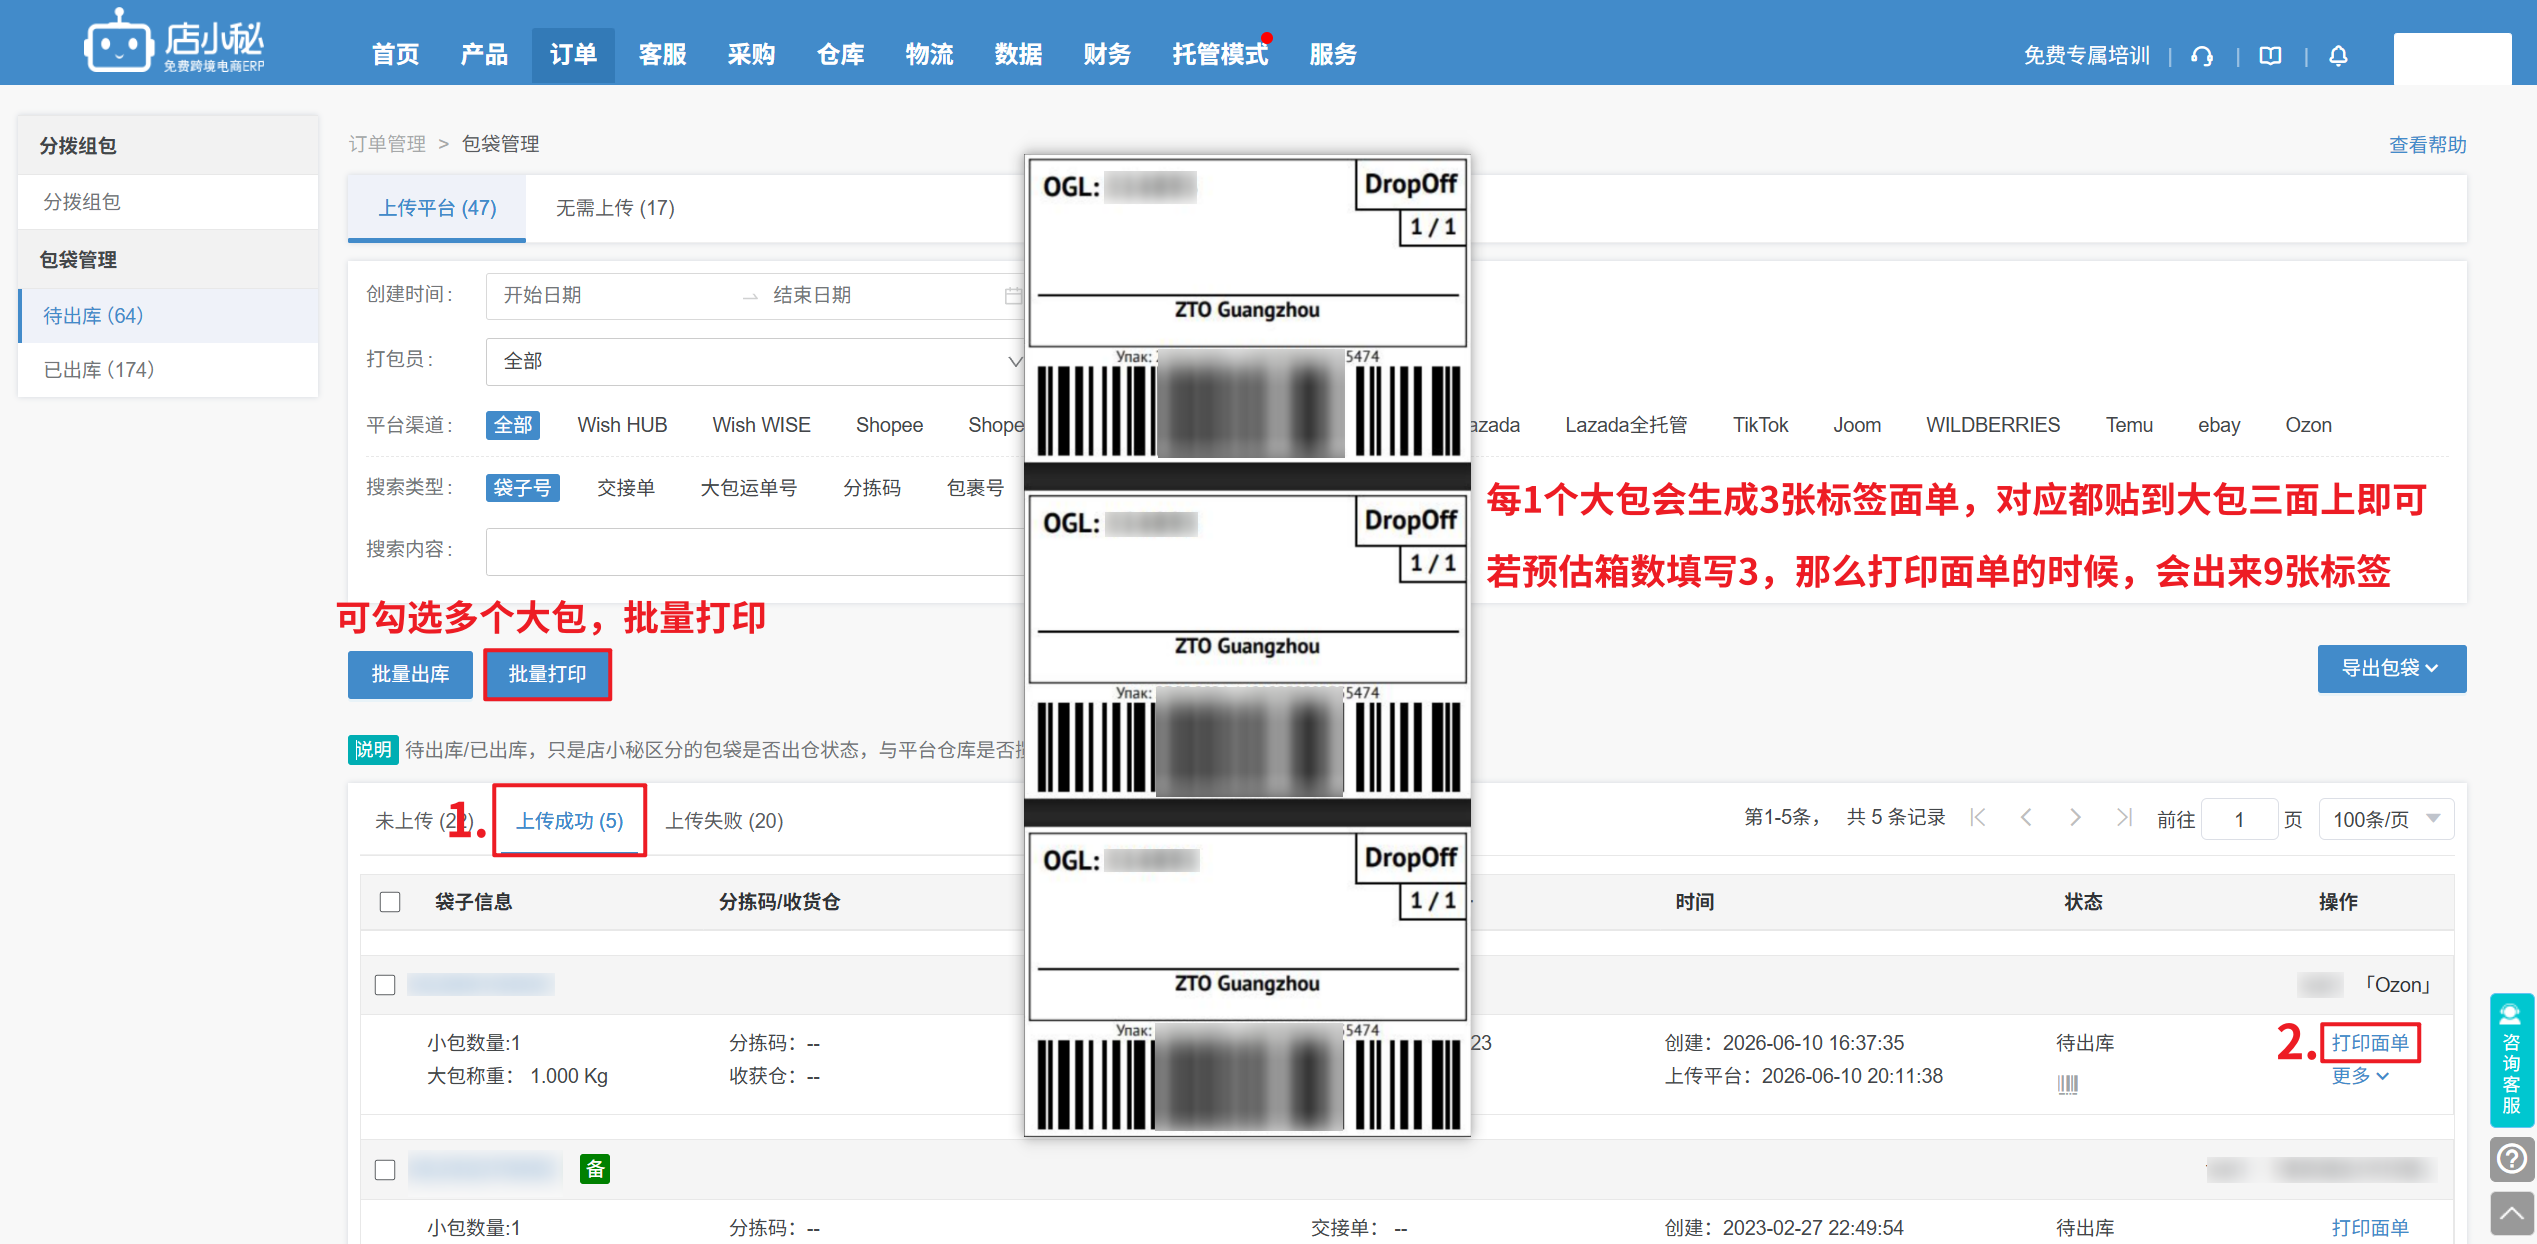The height and width of the screenshot is (1244, 2537).
Task: Expand the 导出包袋 dropdown button
Action: point(2391,668)
